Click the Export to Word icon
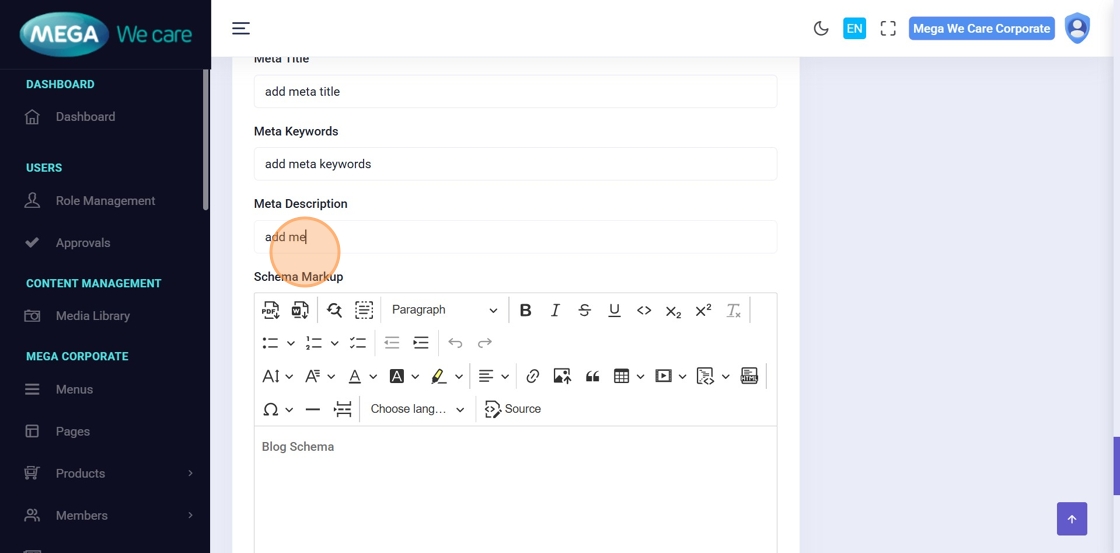Screen dimensions: 1120x553 [300, 310]
